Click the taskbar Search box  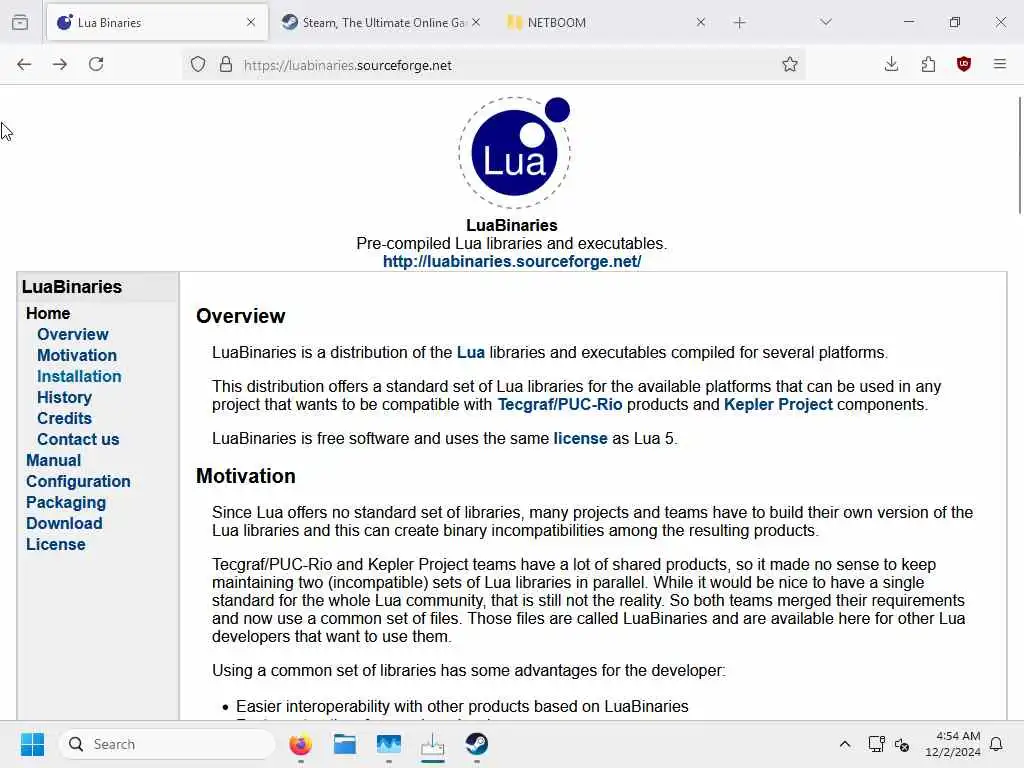pos(167,744)
